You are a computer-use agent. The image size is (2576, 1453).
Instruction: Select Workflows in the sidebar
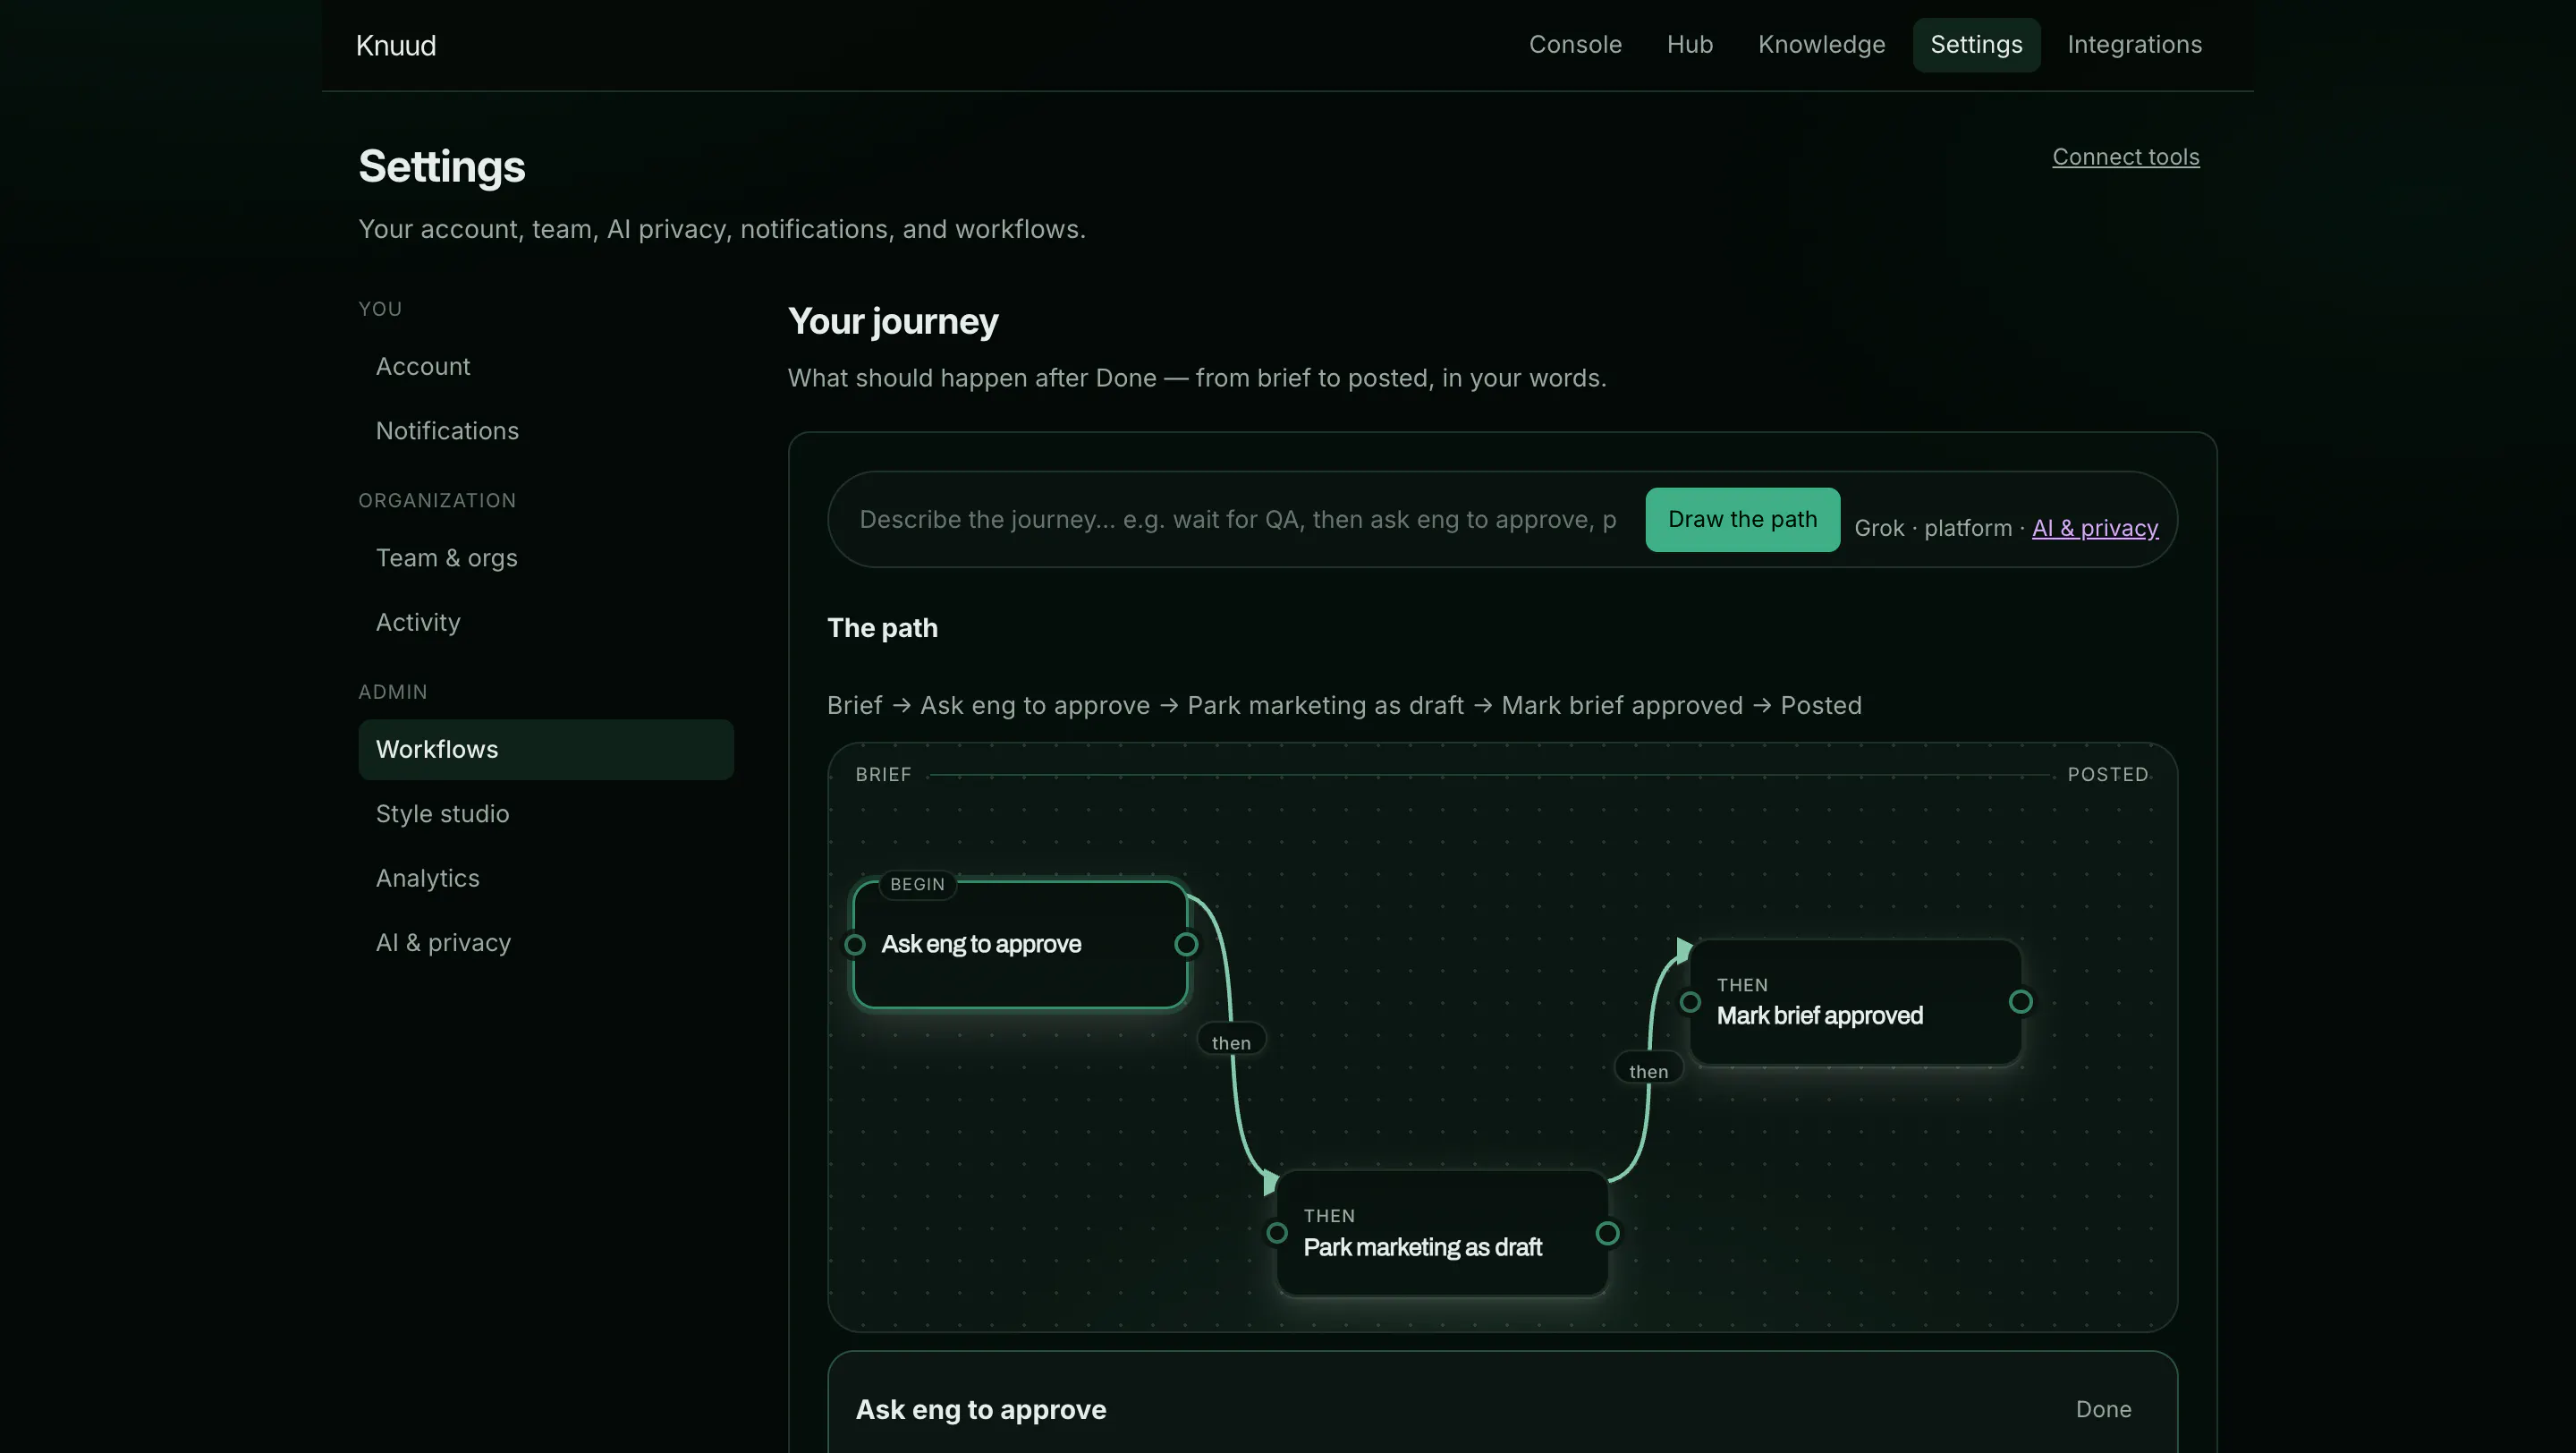click(x=546, y=750)
